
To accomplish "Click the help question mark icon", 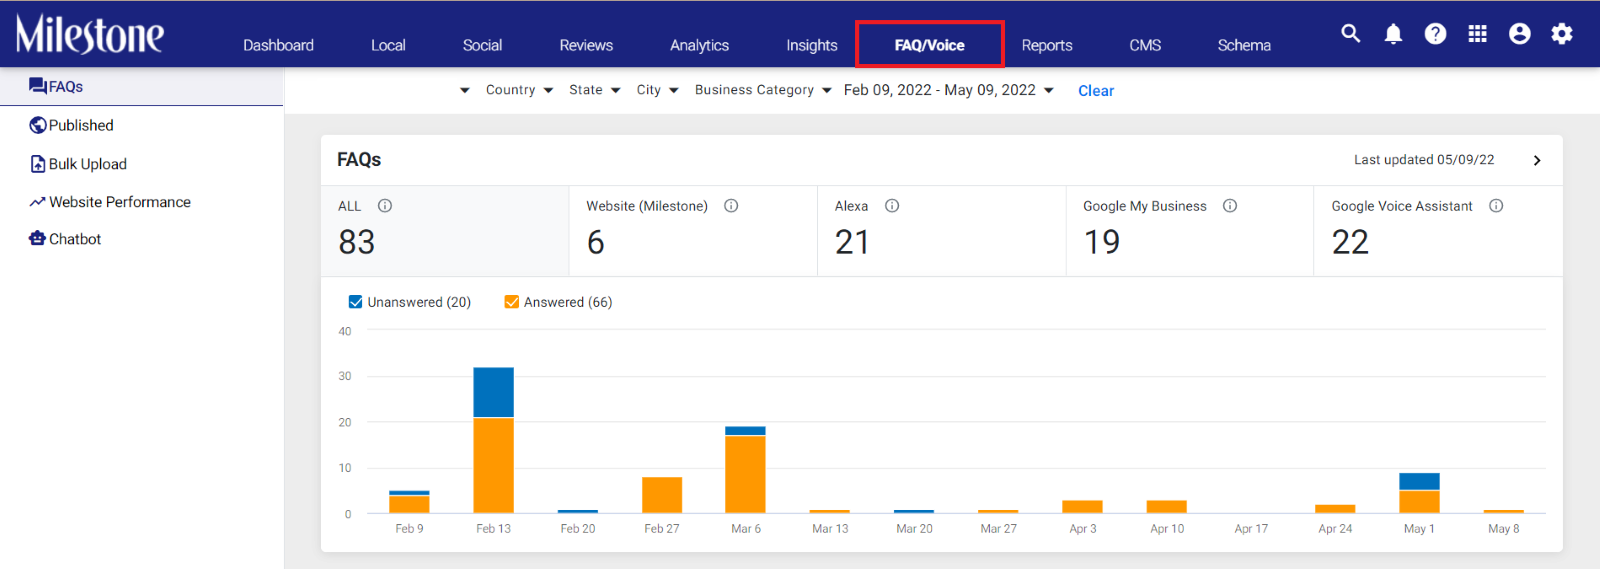I will click(x=1435, y=34).
